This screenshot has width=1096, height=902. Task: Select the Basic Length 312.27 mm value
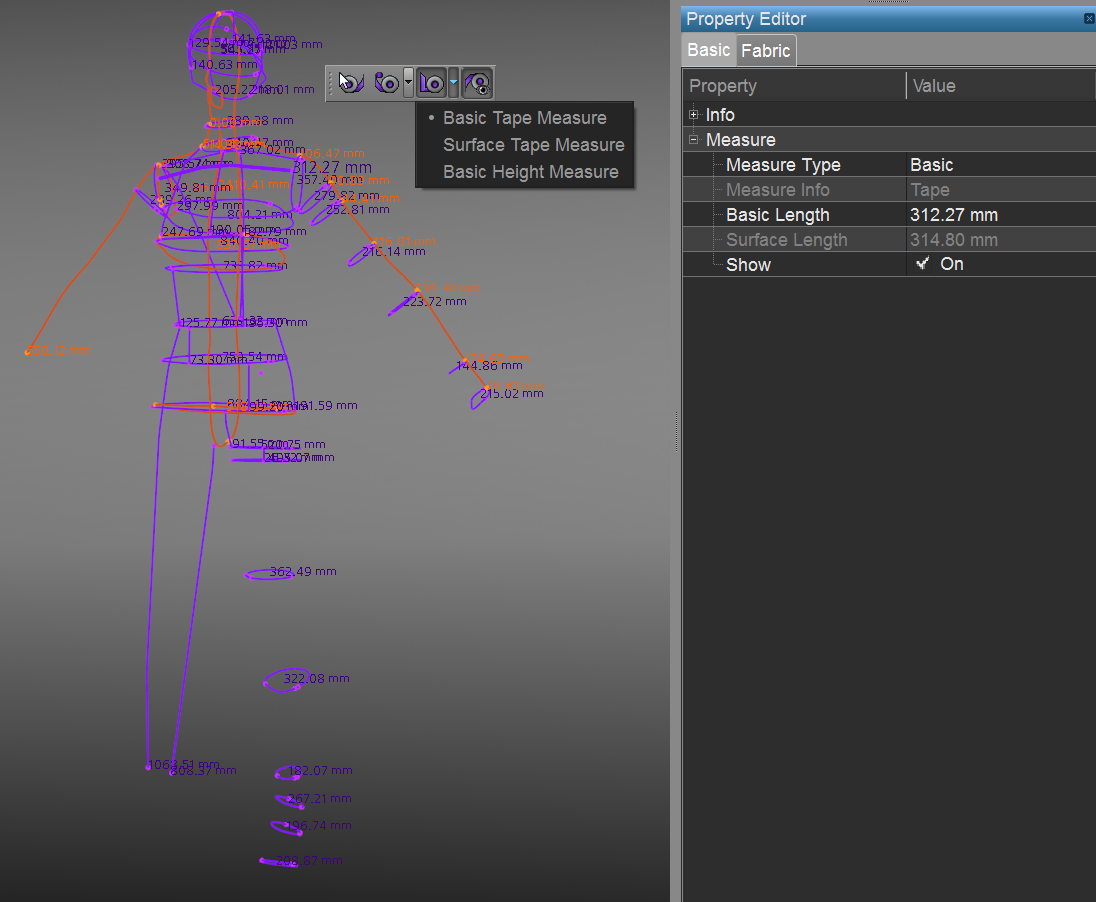pos(1000,215)
